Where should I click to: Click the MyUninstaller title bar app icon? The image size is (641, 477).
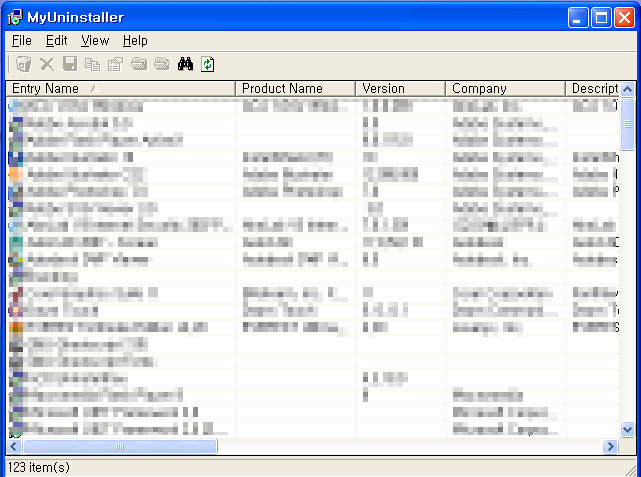coord(15,18)
